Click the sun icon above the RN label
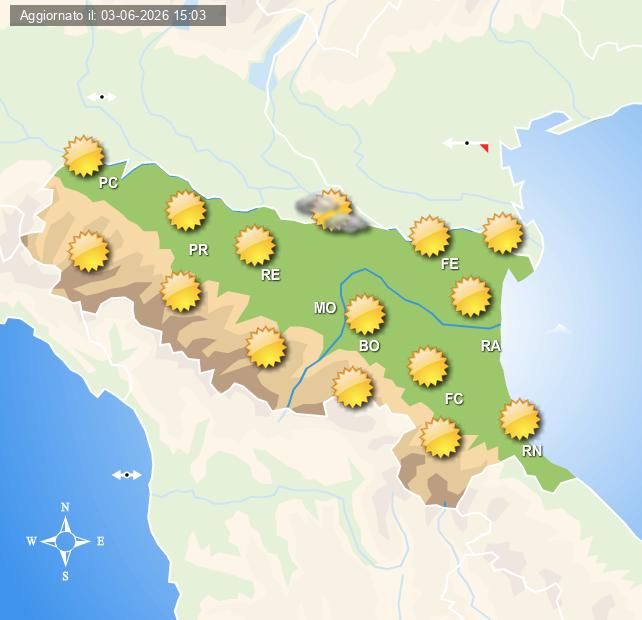642x620 pixels. (x=520, y=420)
